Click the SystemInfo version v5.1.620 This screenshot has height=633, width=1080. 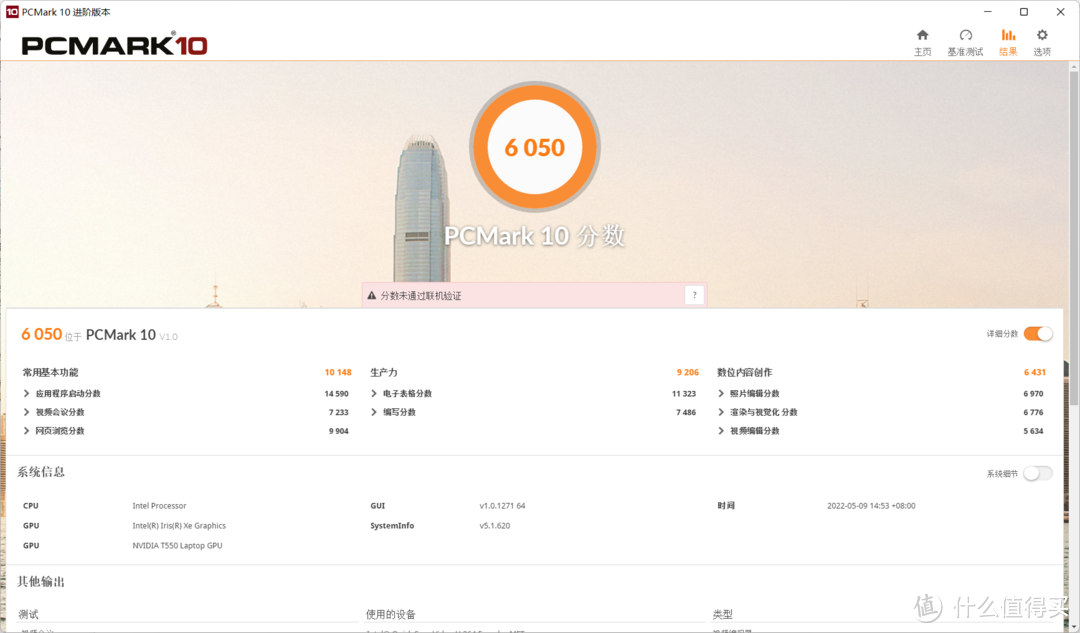[x=495, y=526]
